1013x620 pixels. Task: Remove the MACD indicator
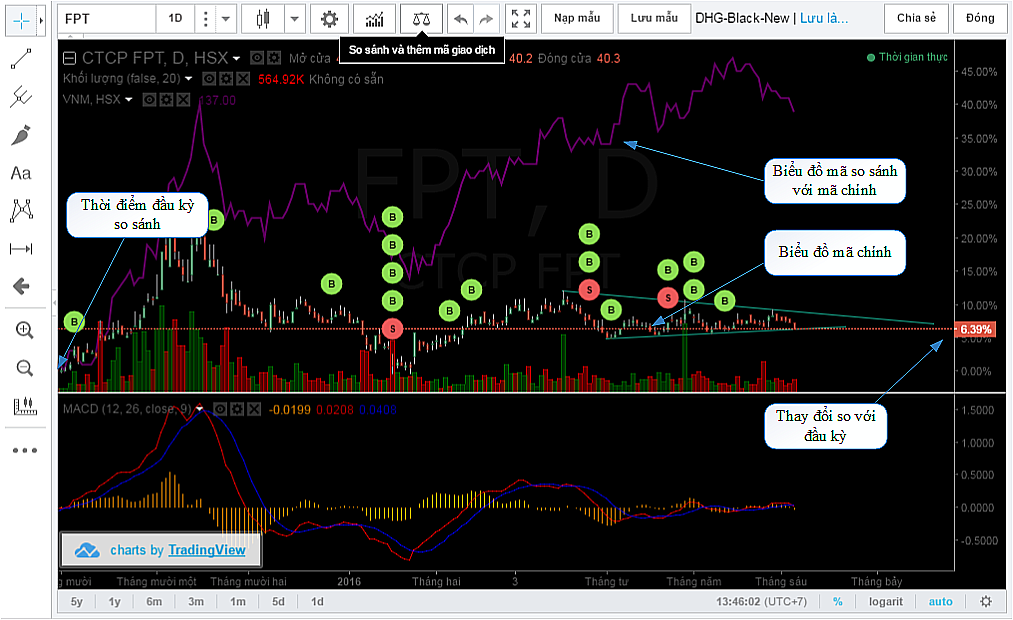pyautogui.click(x=254, y=409)
